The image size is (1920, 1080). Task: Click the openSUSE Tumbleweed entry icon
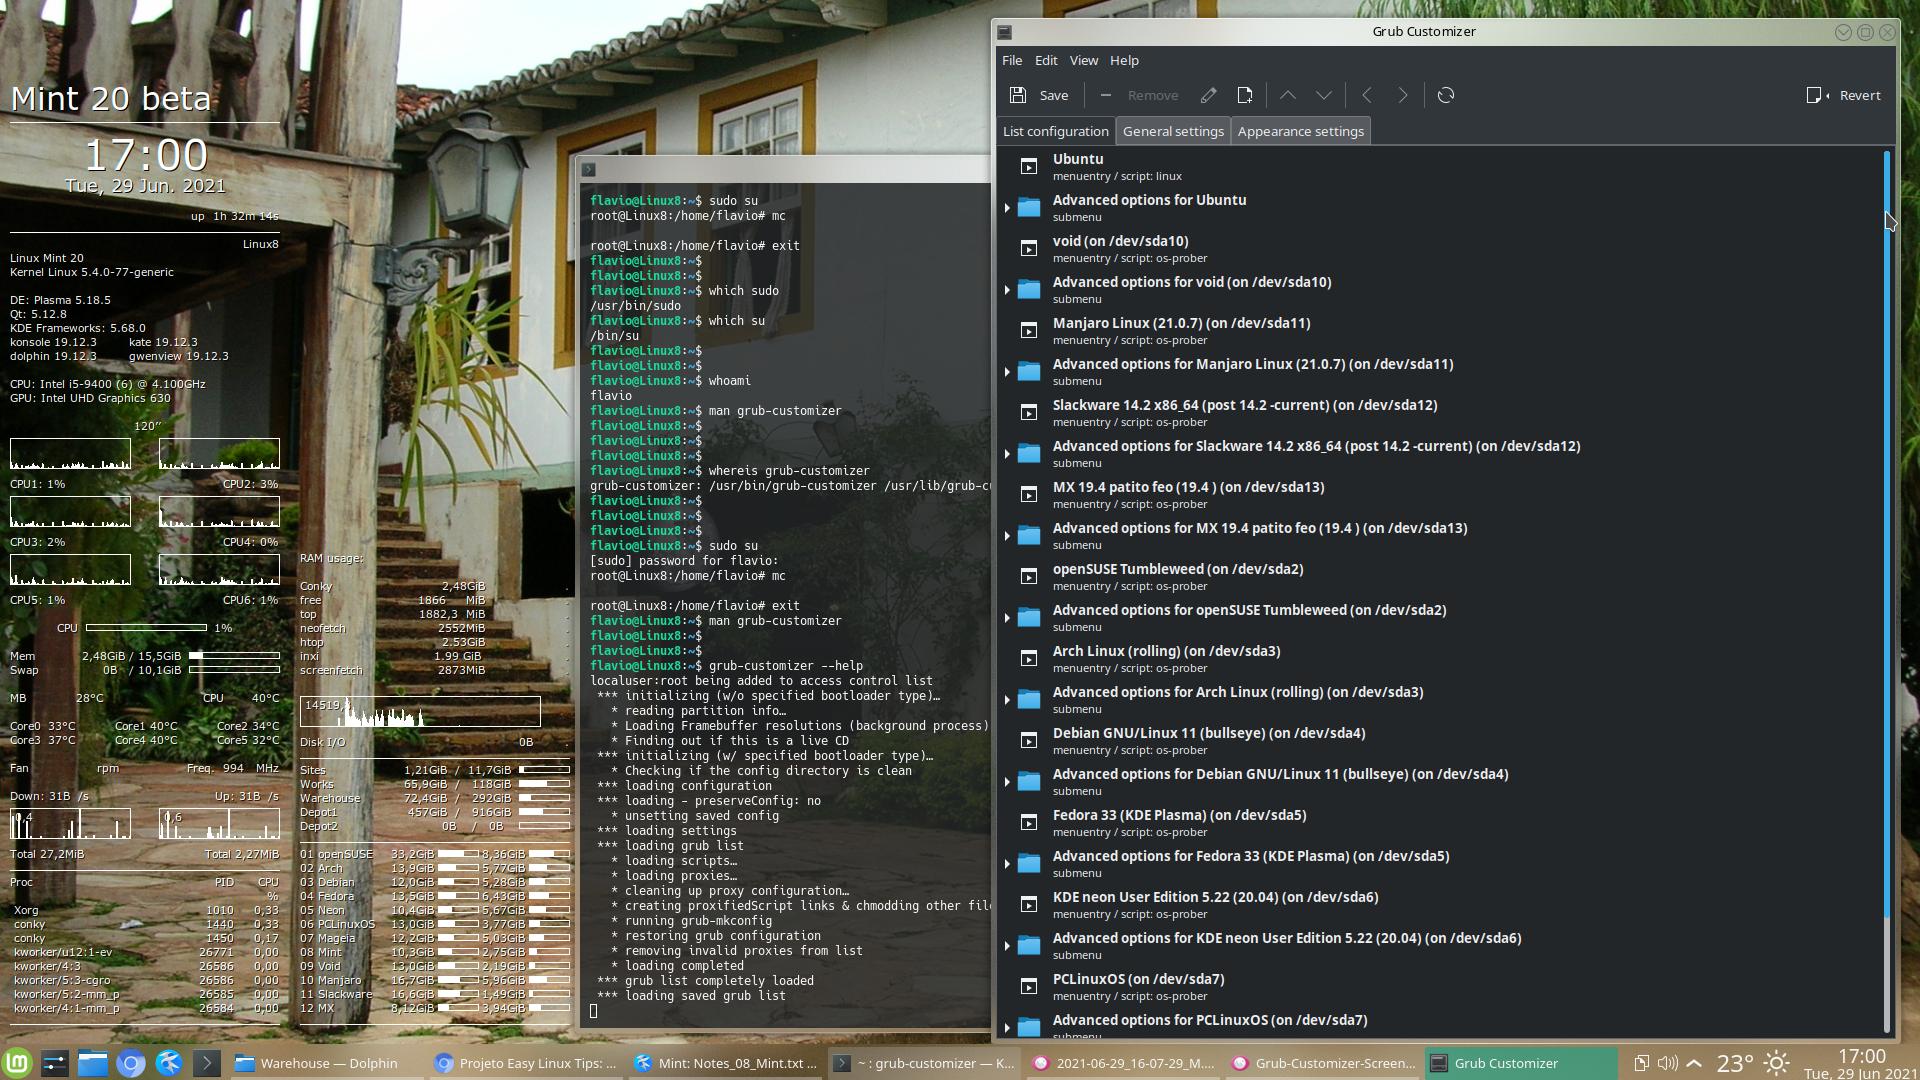[1028, 576]
